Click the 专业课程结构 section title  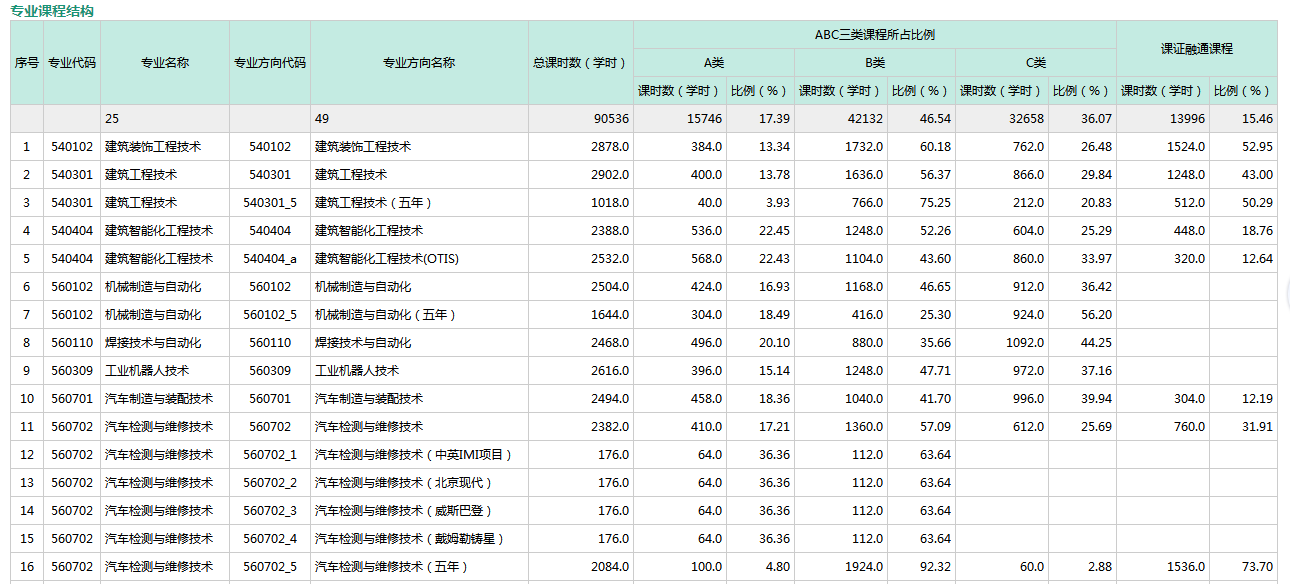point(53,10)
